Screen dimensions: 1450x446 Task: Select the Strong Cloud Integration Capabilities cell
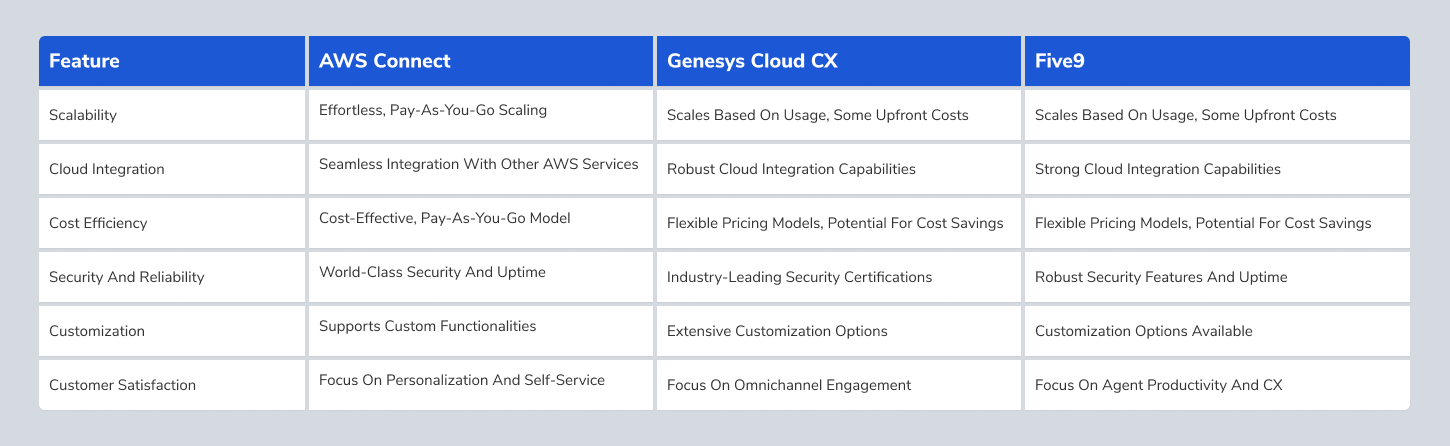click(1157, 169)
